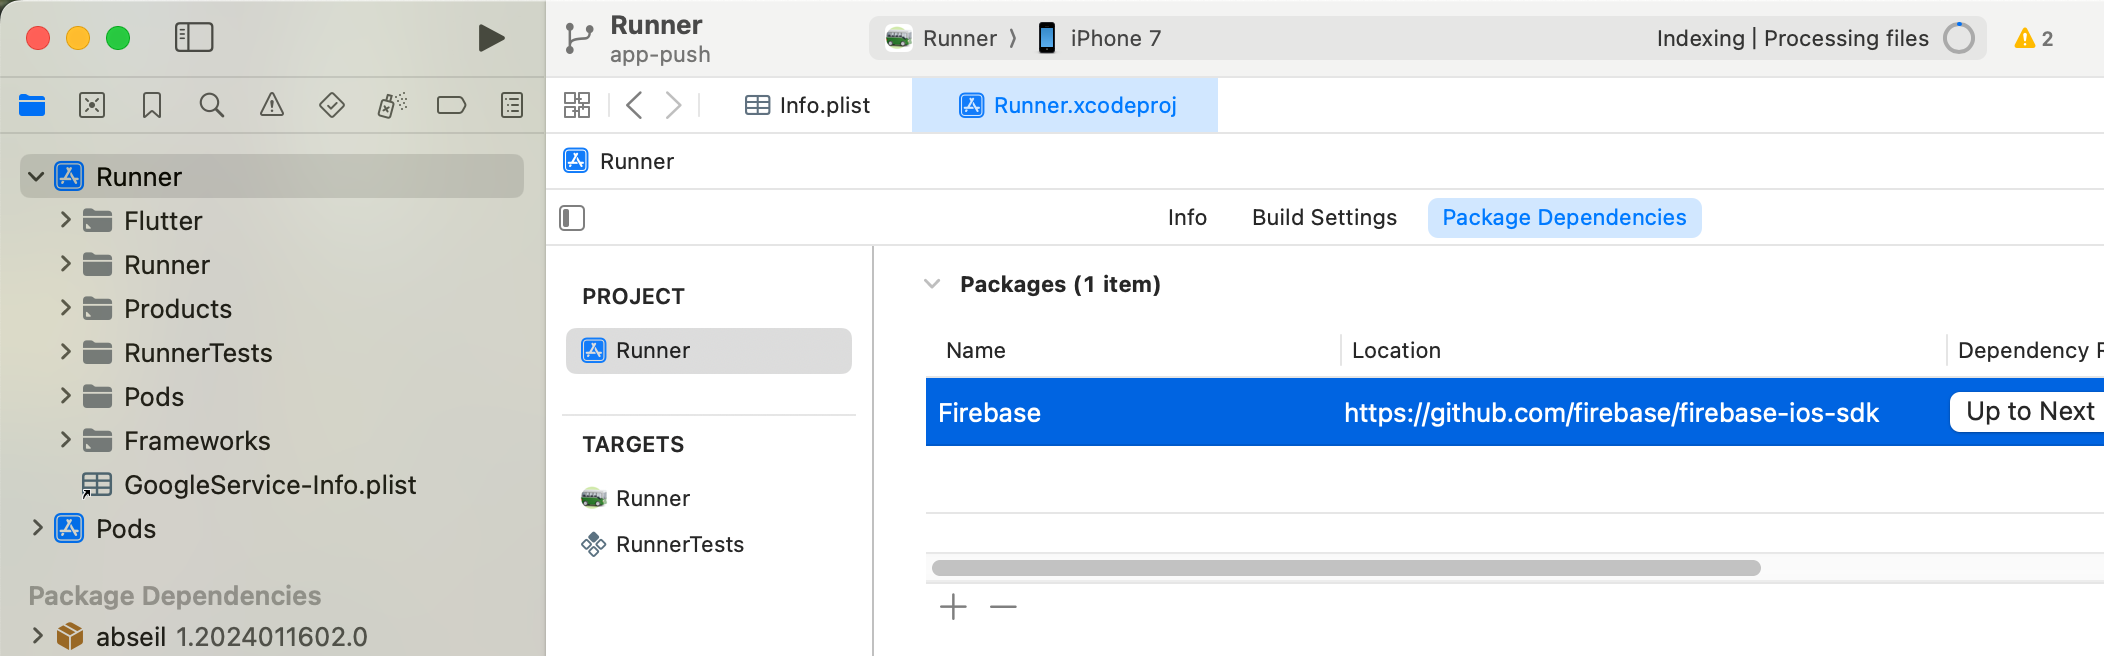Screen dimensions: 2104x656
Task: Open the Source Control navigator
Action: 92,105
